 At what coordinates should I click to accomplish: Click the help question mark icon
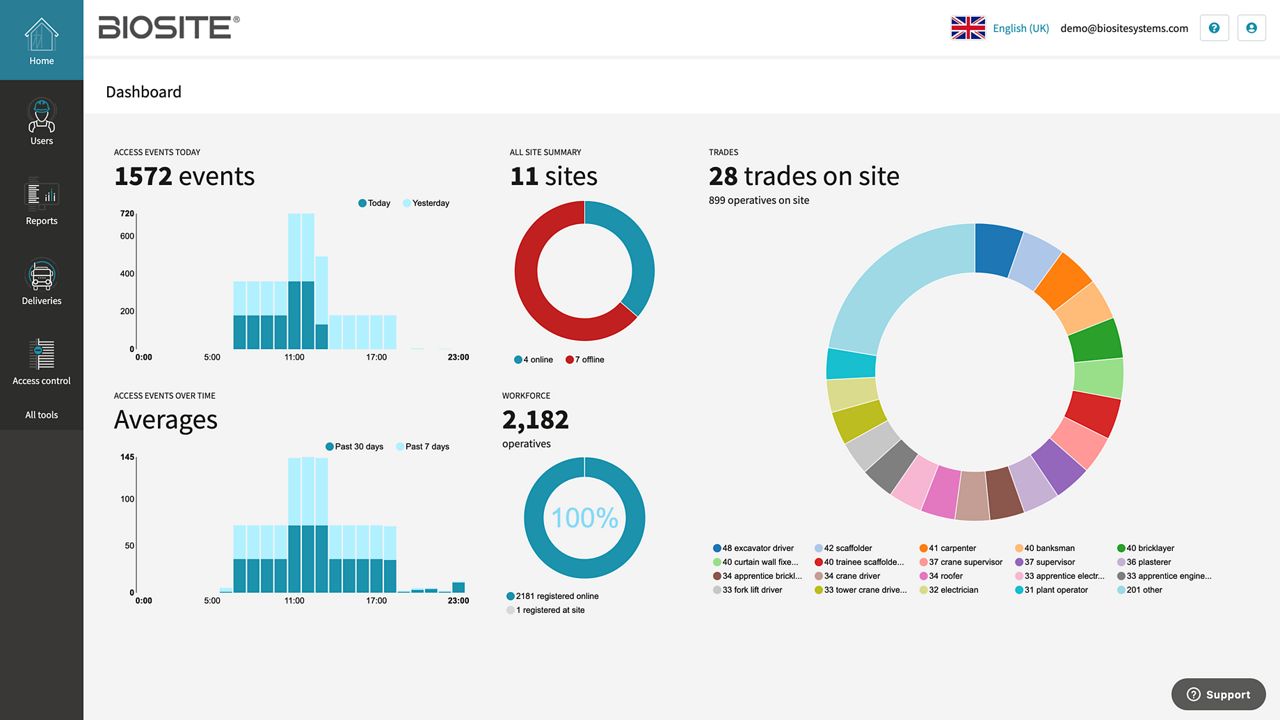click(x=1214, y=28)
